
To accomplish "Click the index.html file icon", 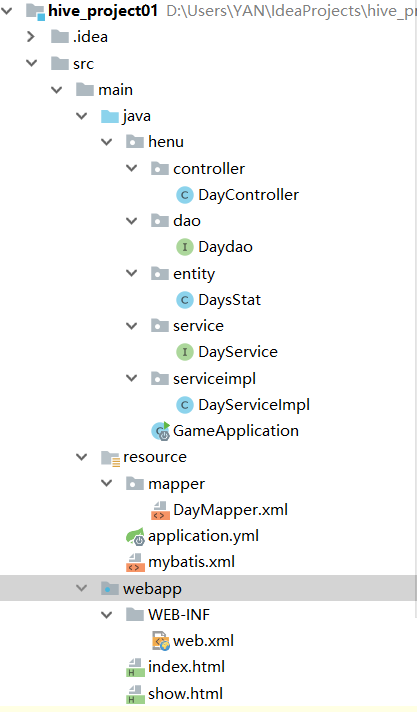I will 135,667.
